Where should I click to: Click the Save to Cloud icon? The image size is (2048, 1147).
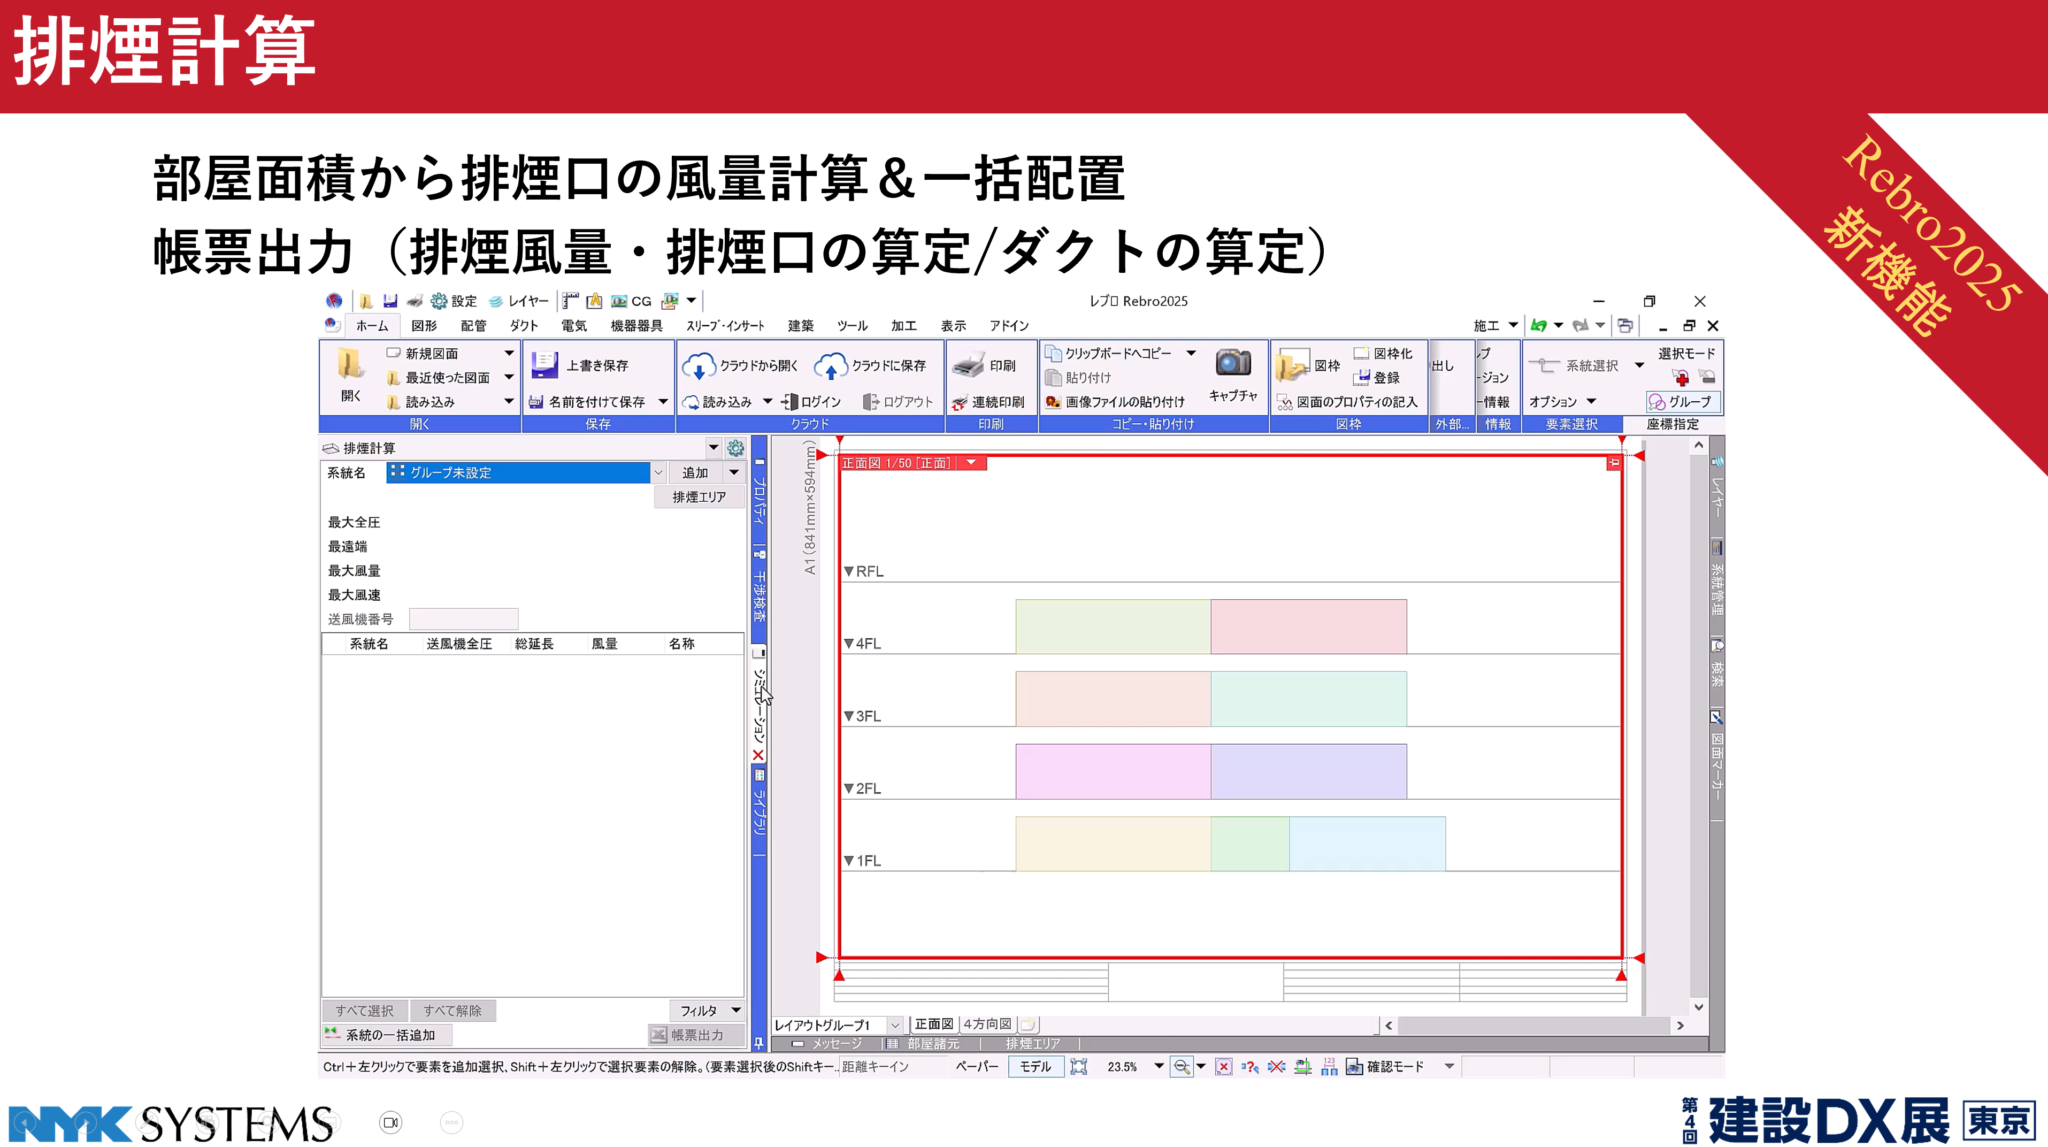coord(830,367)
